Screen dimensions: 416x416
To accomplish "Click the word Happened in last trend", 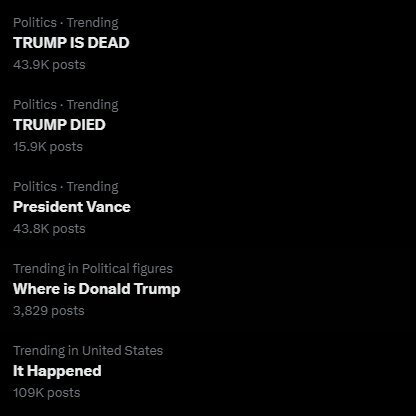I will click(64, 371).
